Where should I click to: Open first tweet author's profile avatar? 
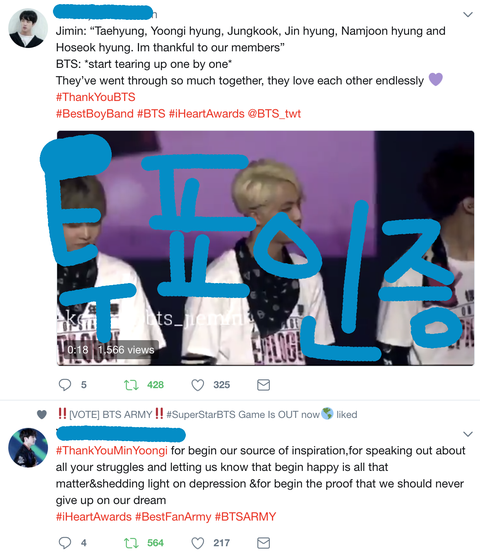click(x=28, y=28)
